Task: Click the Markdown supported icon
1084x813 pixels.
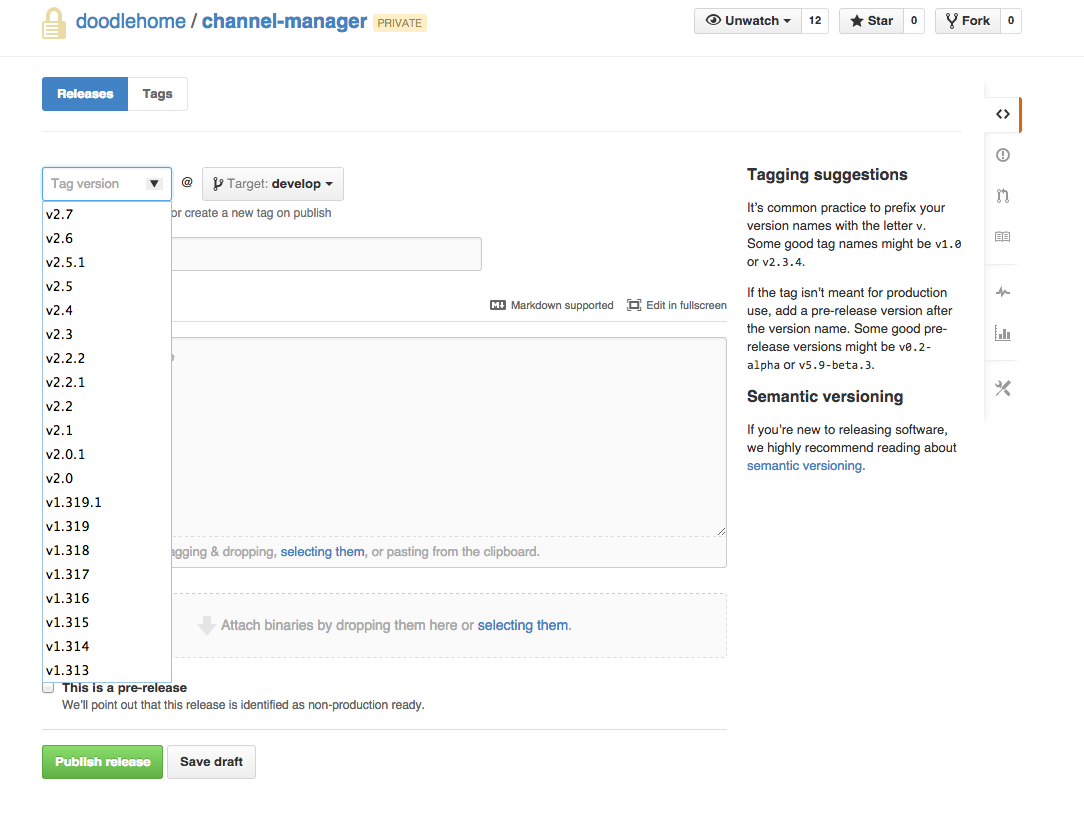Action: (x=498, y=305)
